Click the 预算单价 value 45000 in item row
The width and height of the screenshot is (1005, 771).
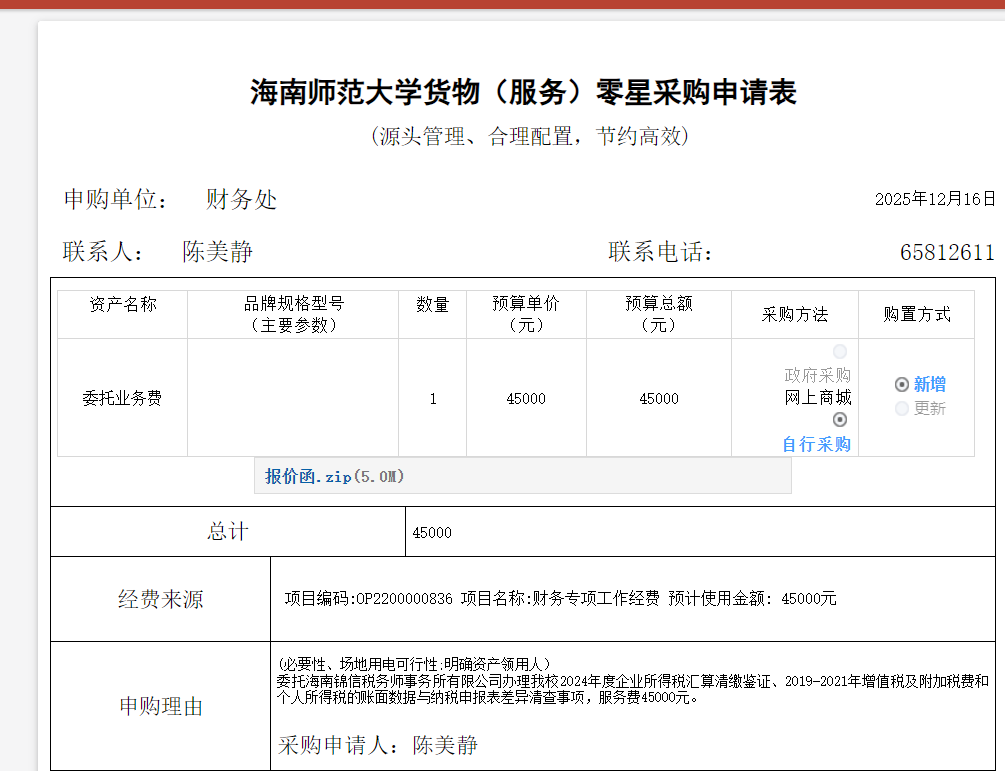coord(526,399)
